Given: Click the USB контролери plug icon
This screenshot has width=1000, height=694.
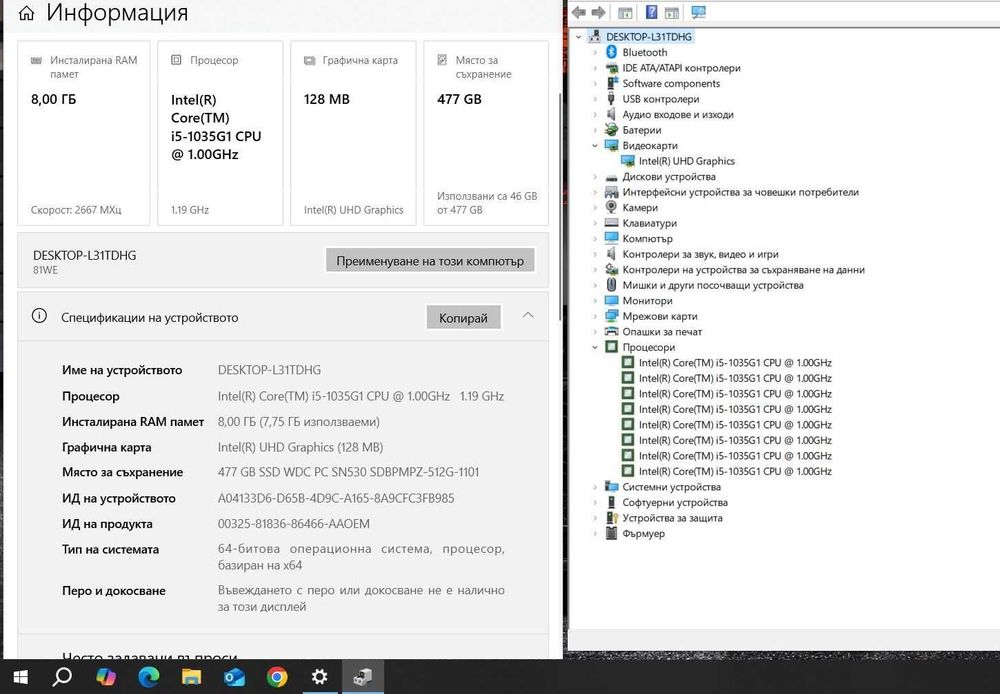Looking at the screenshot, I should [x=611, y=99].
